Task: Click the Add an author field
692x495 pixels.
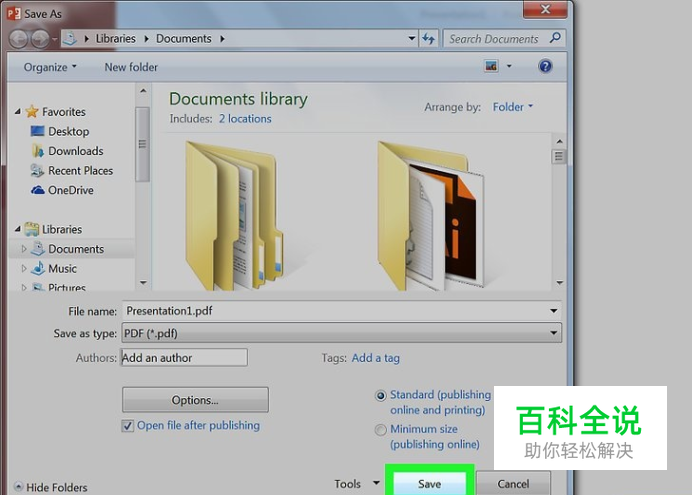Action: point(184,358)
